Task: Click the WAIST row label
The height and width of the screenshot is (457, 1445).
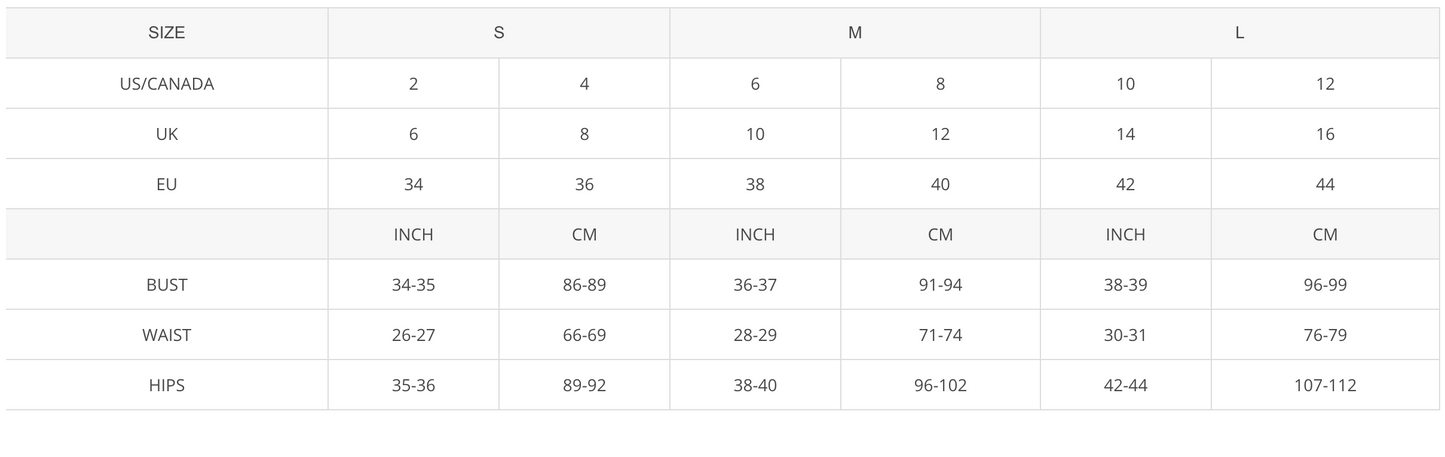Action: [x=167, y=335]
